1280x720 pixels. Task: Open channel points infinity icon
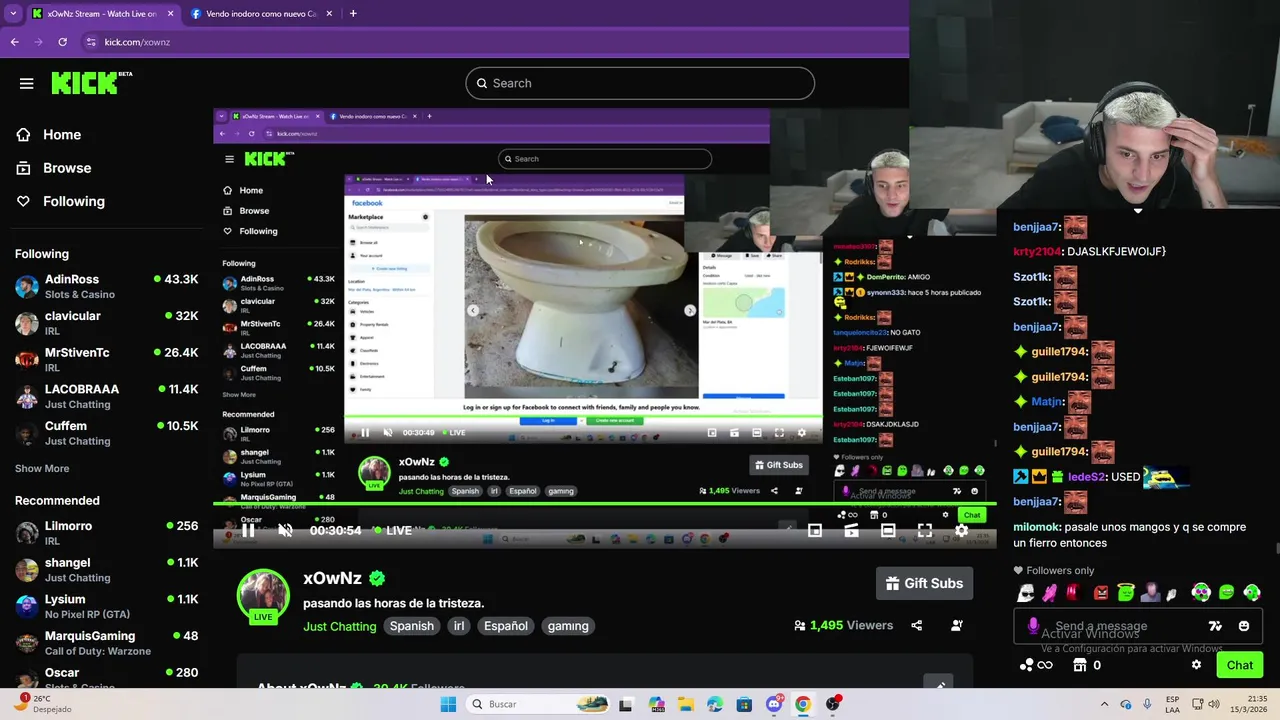tap(1036, 665)
